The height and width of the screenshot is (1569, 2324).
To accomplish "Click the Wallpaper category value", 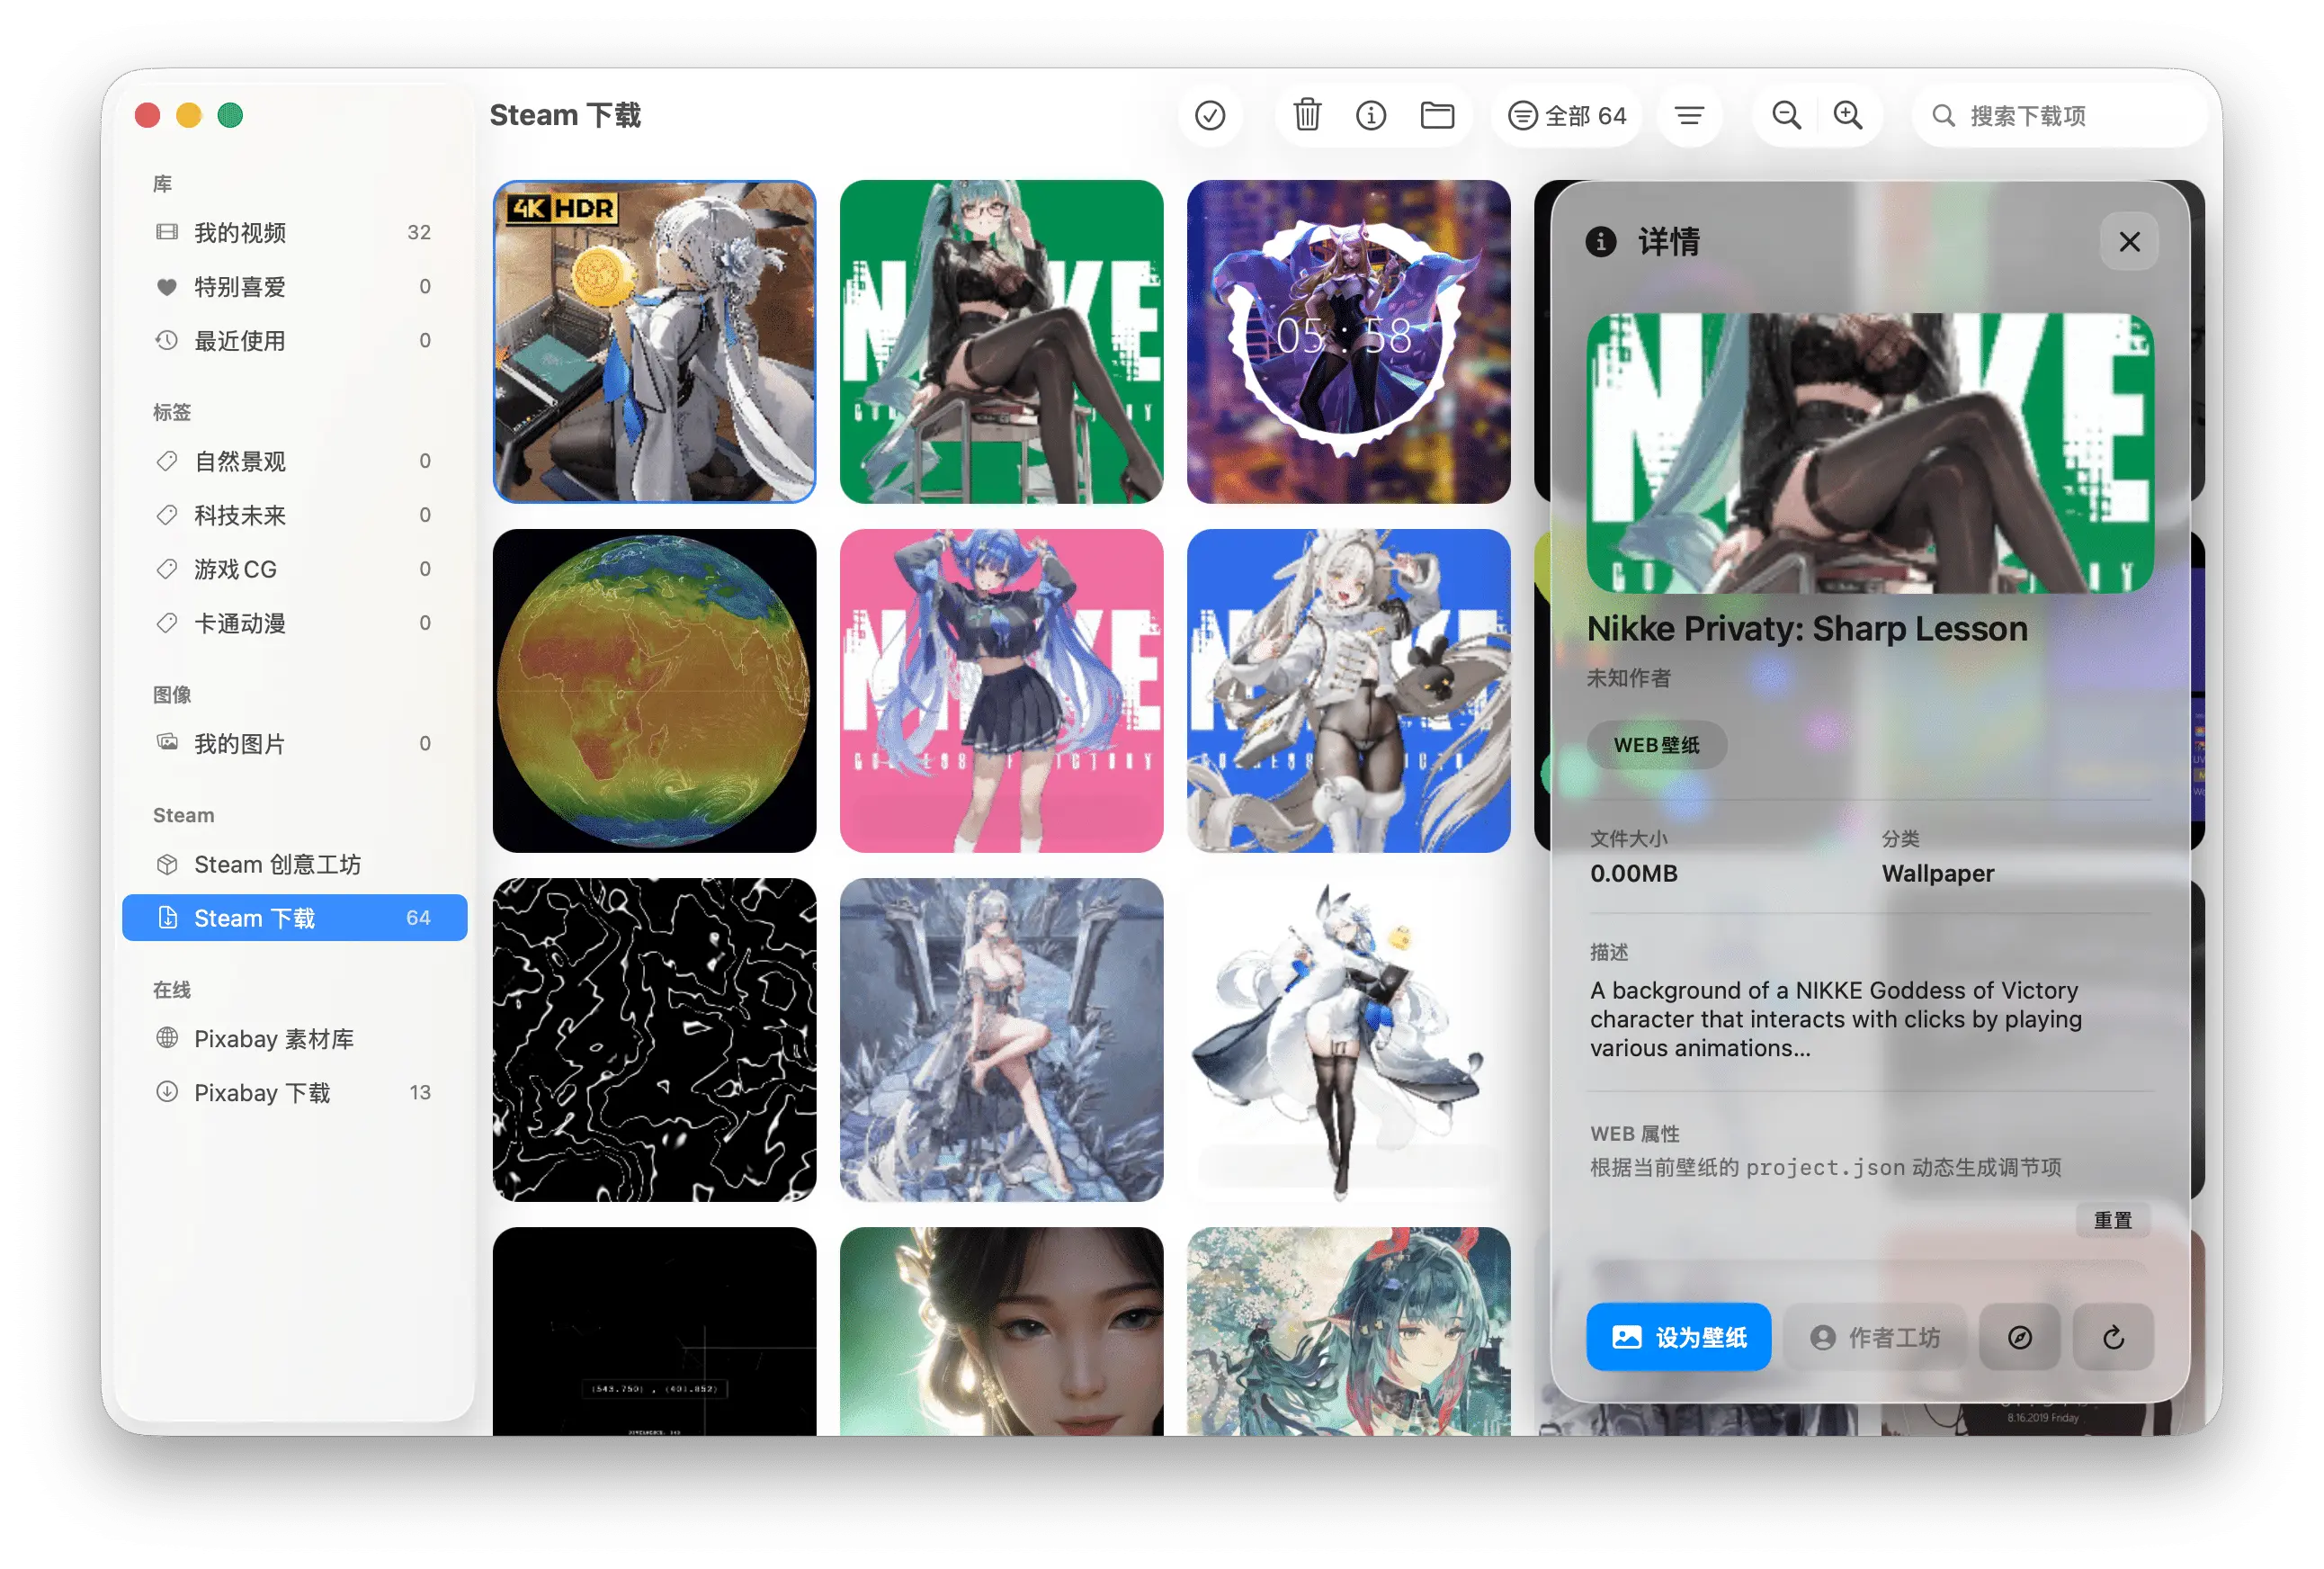I will point(1938,873).
